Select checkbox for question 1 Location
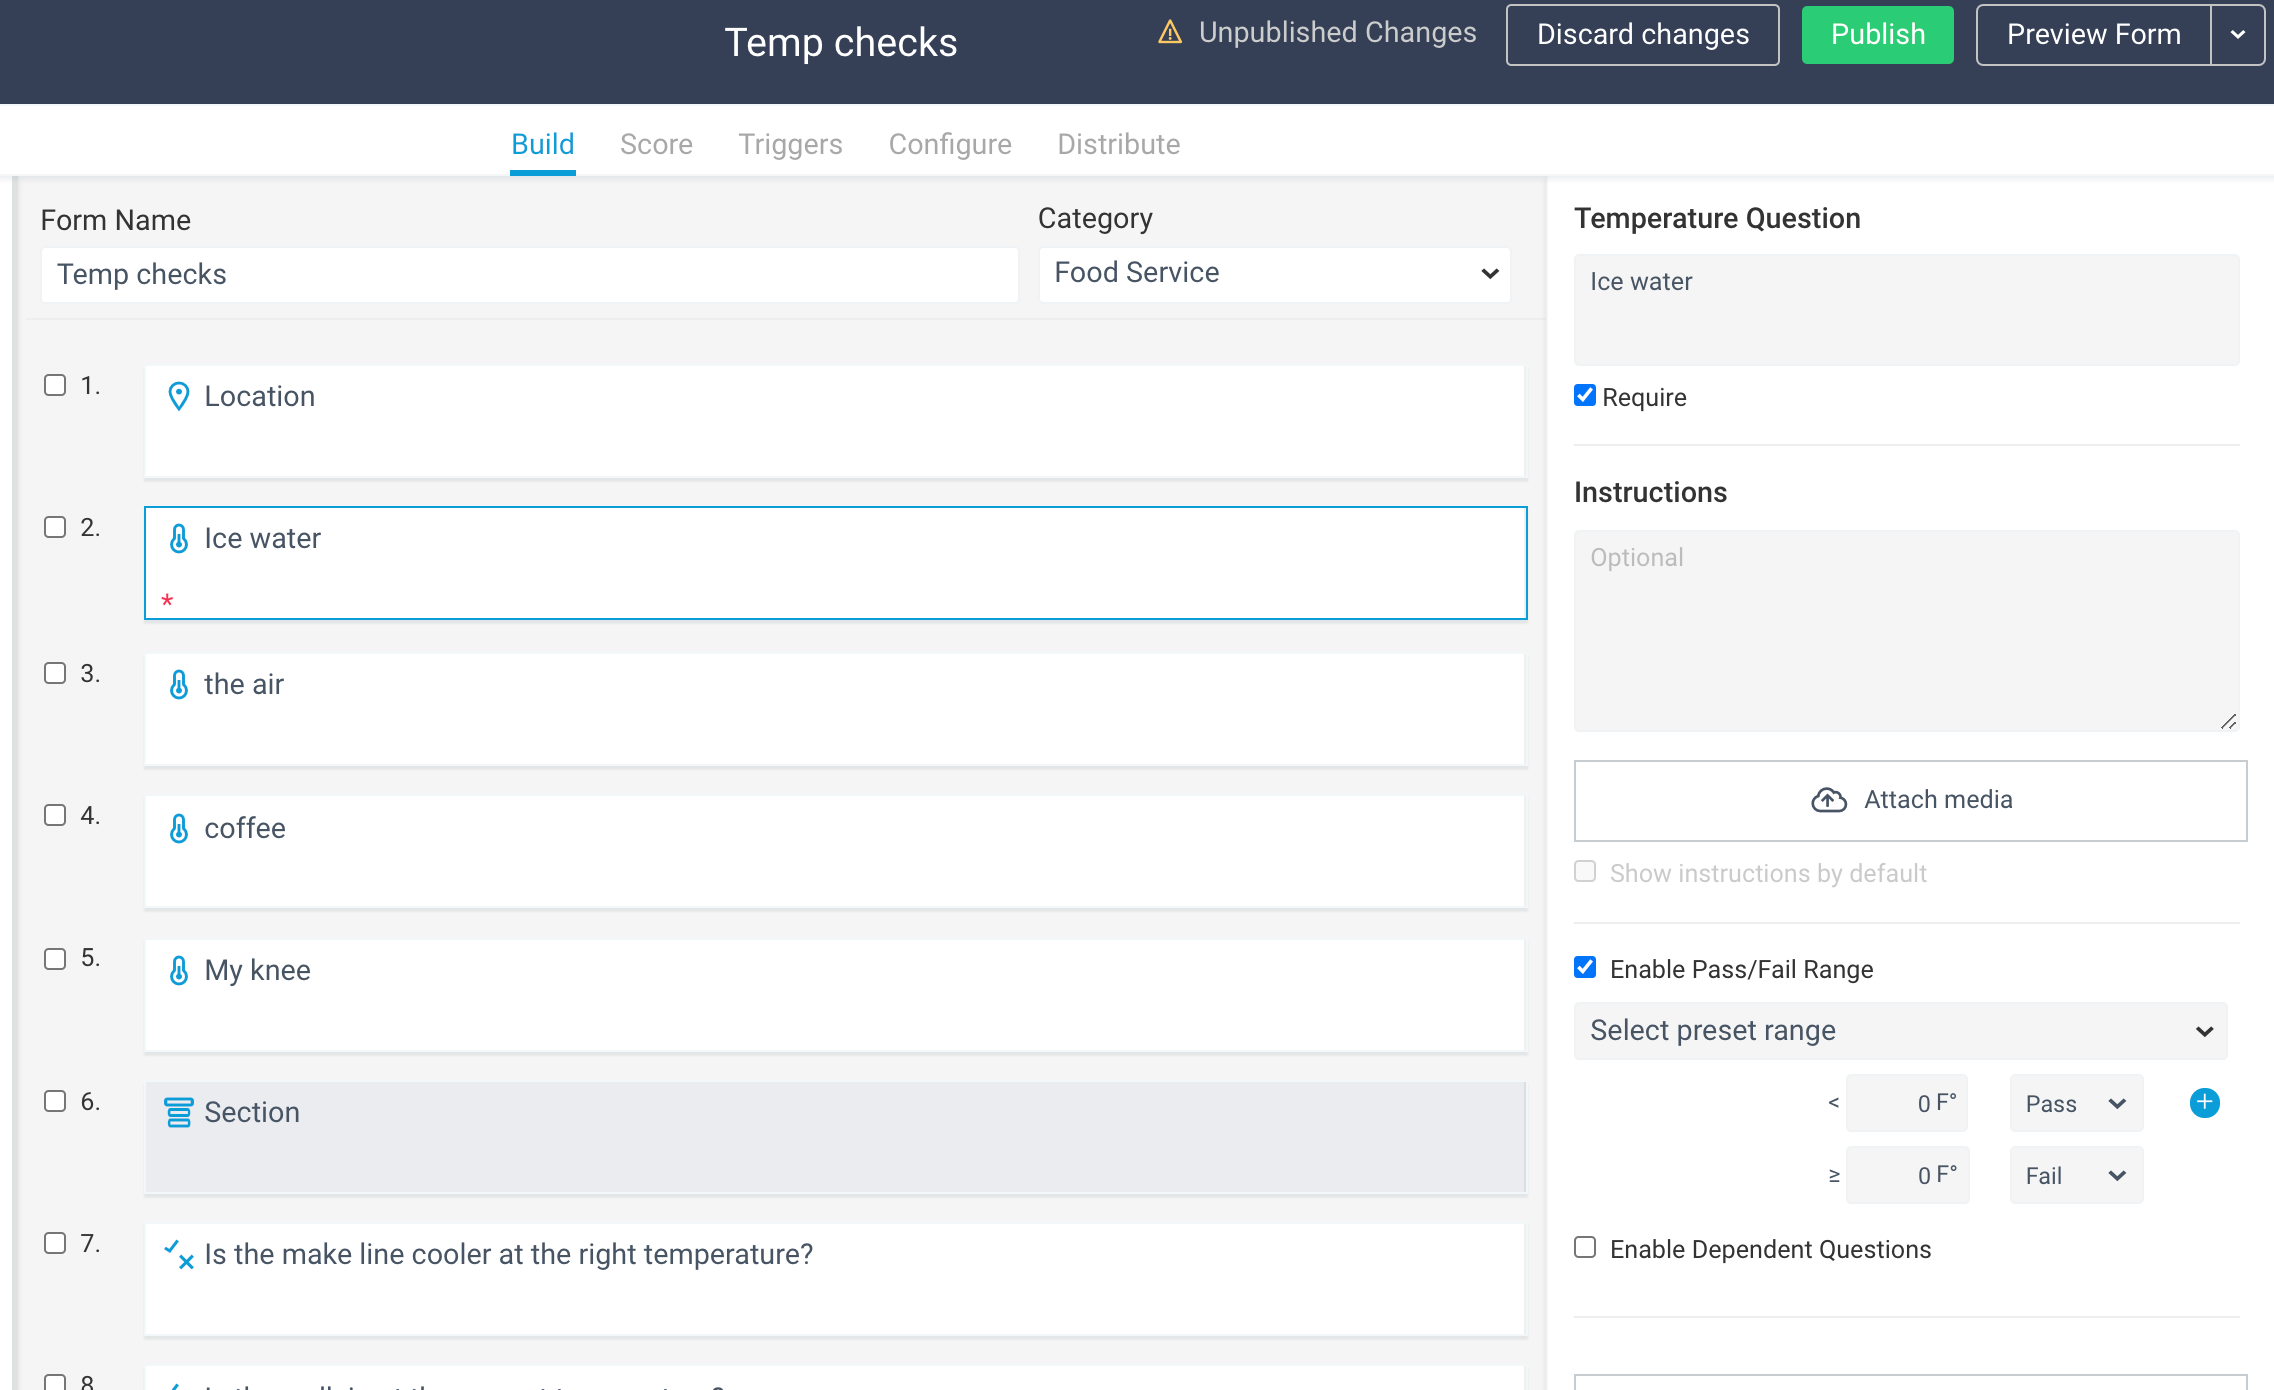Viewport: 2274px width, 1390px height. coord(55,385)
